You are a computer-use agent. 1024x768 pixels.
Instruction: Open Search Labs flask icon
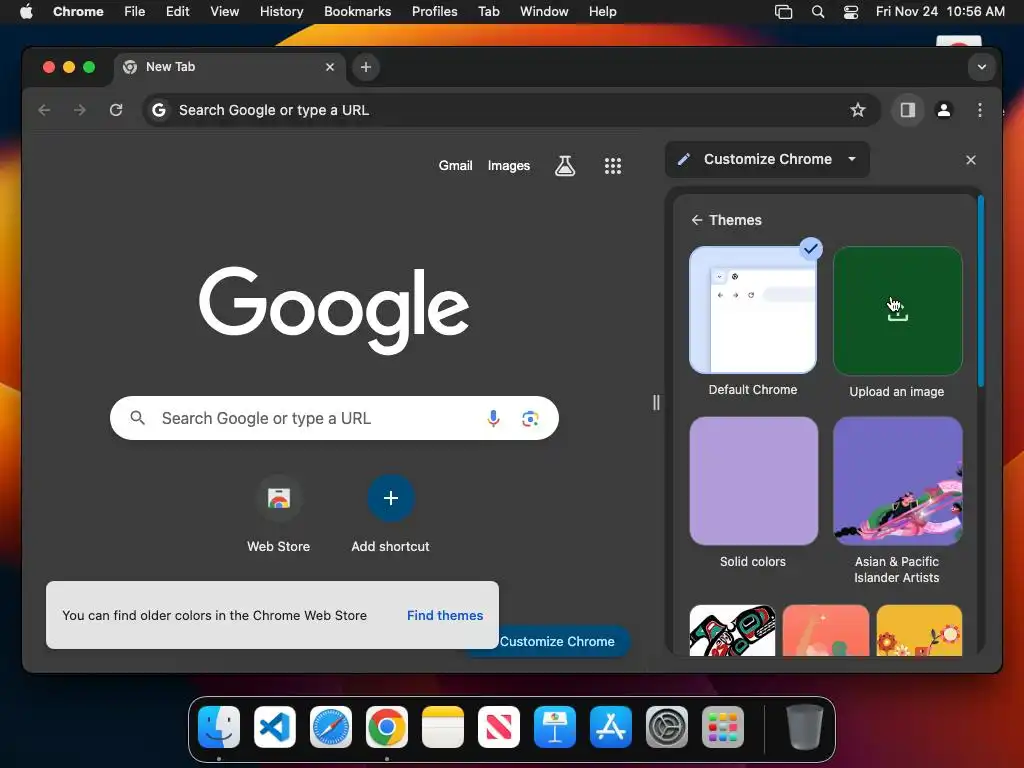coord(565,166)
